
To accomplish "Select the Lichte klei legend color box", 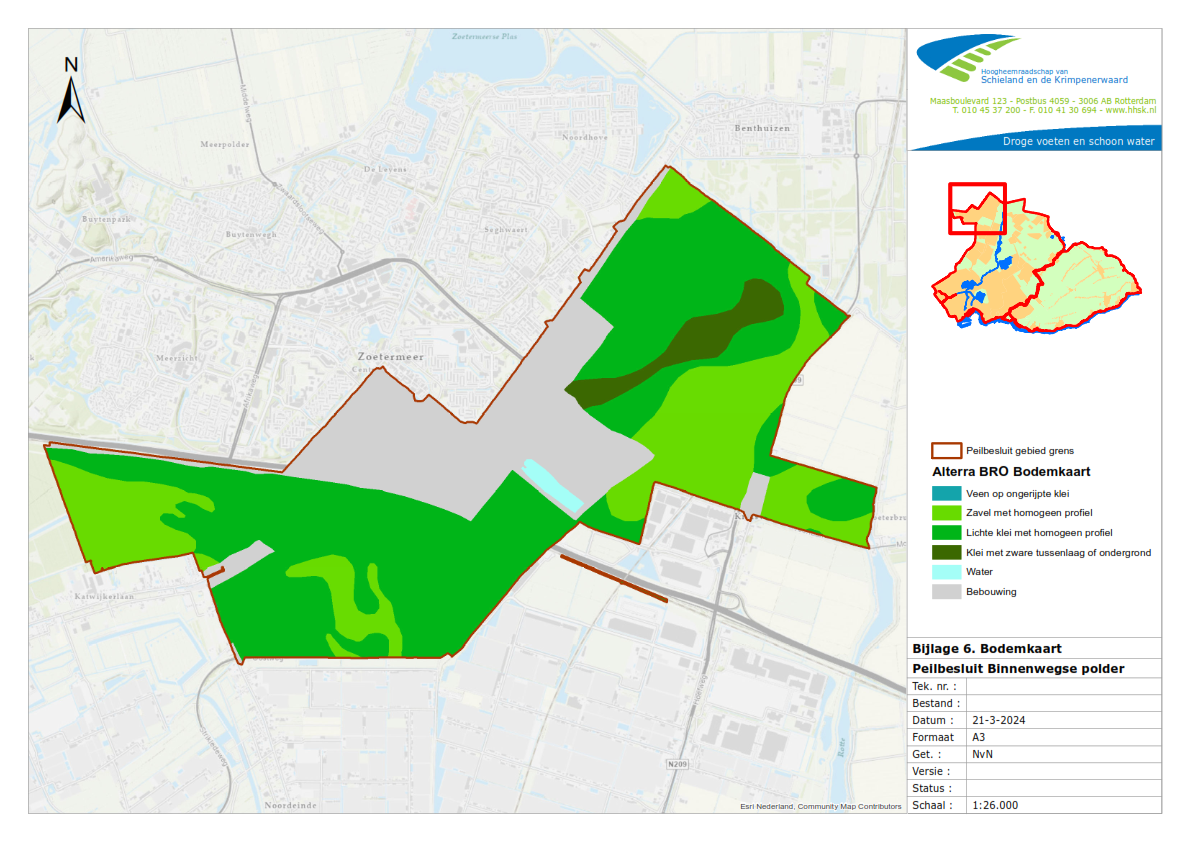I will pyautogui.click(x=945, y=533).
